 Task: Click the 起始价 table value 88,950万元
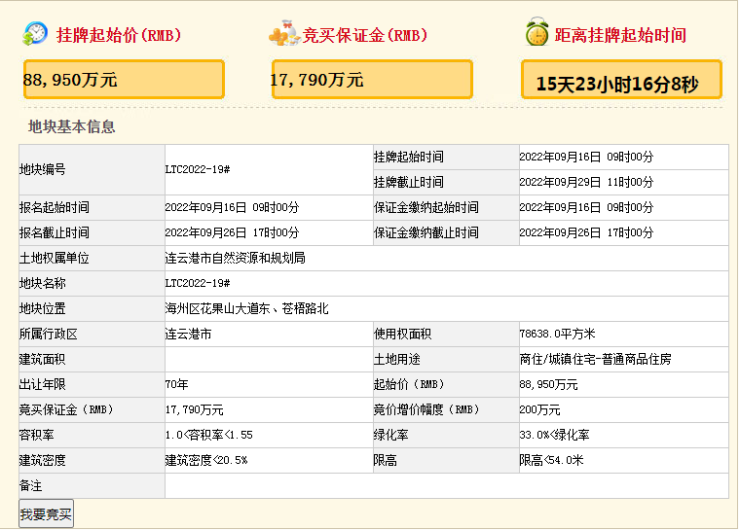click(x=548, y=385)
